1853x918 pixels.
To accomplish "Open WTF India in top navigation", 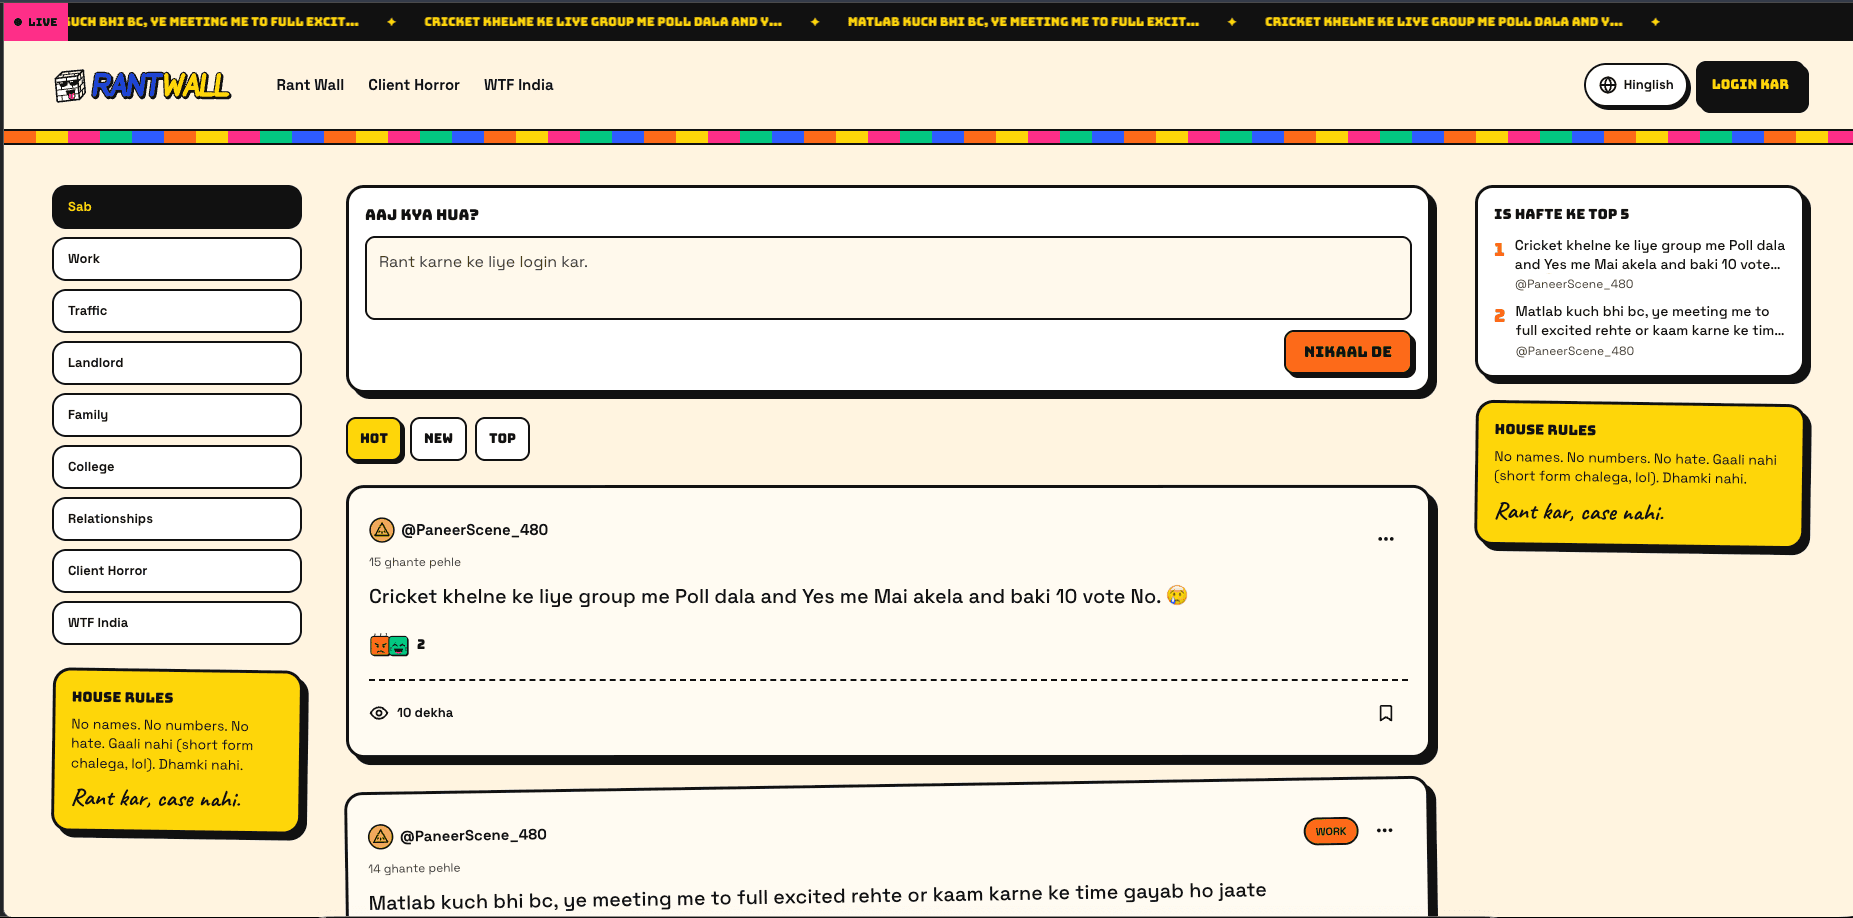I will point(518,85).
